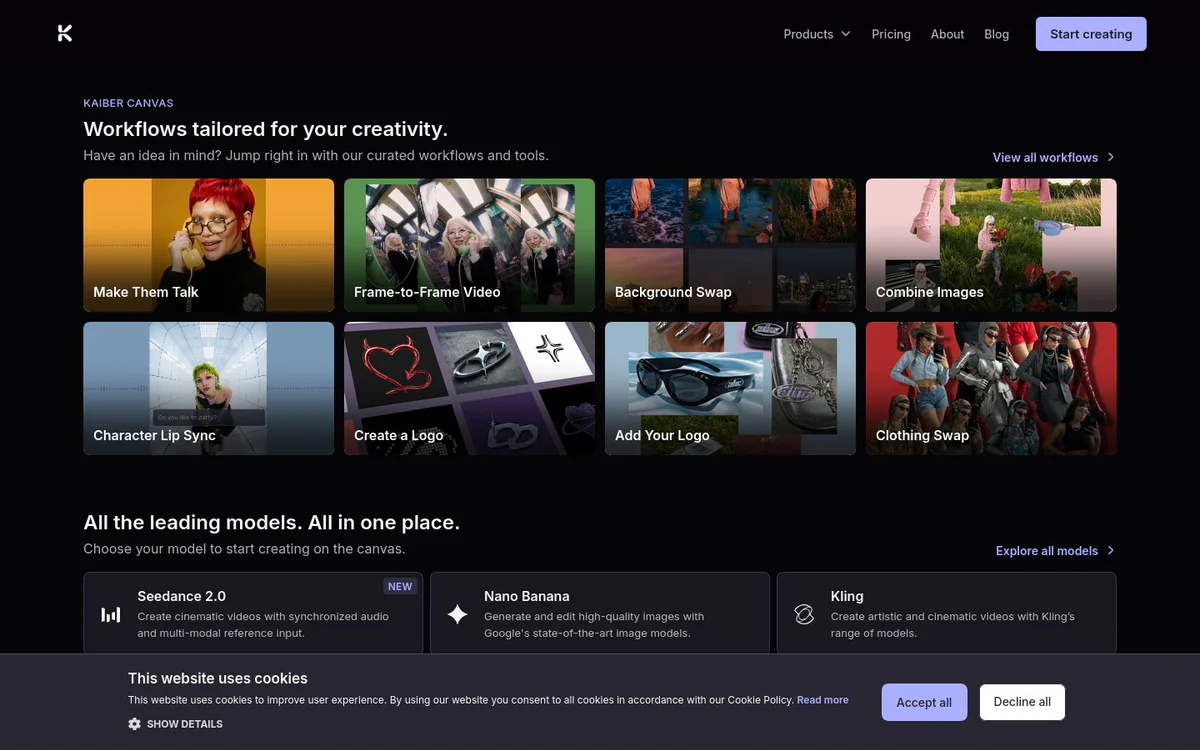This screenshot has height=750, width=1200.
Task: Open the cookie policy Read more link
Action: (x=823, y=700)
